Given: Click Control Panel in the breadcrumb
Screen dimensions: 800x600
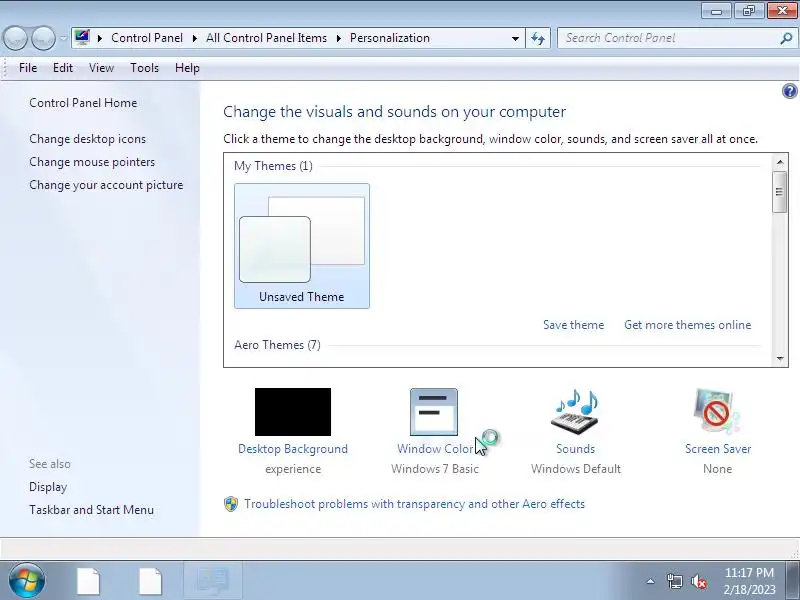Looking at the screenshot, I should point(147,38).
